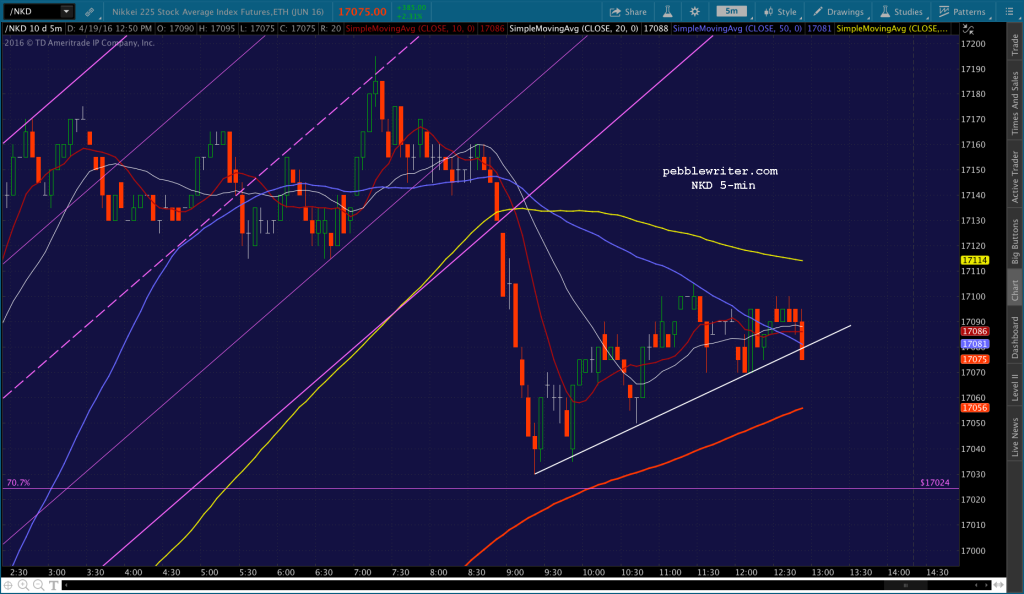The height and width of the screenshot is (594, 1024).
Task: Click the R: 20 range value
Action: [x=330, y=29]
